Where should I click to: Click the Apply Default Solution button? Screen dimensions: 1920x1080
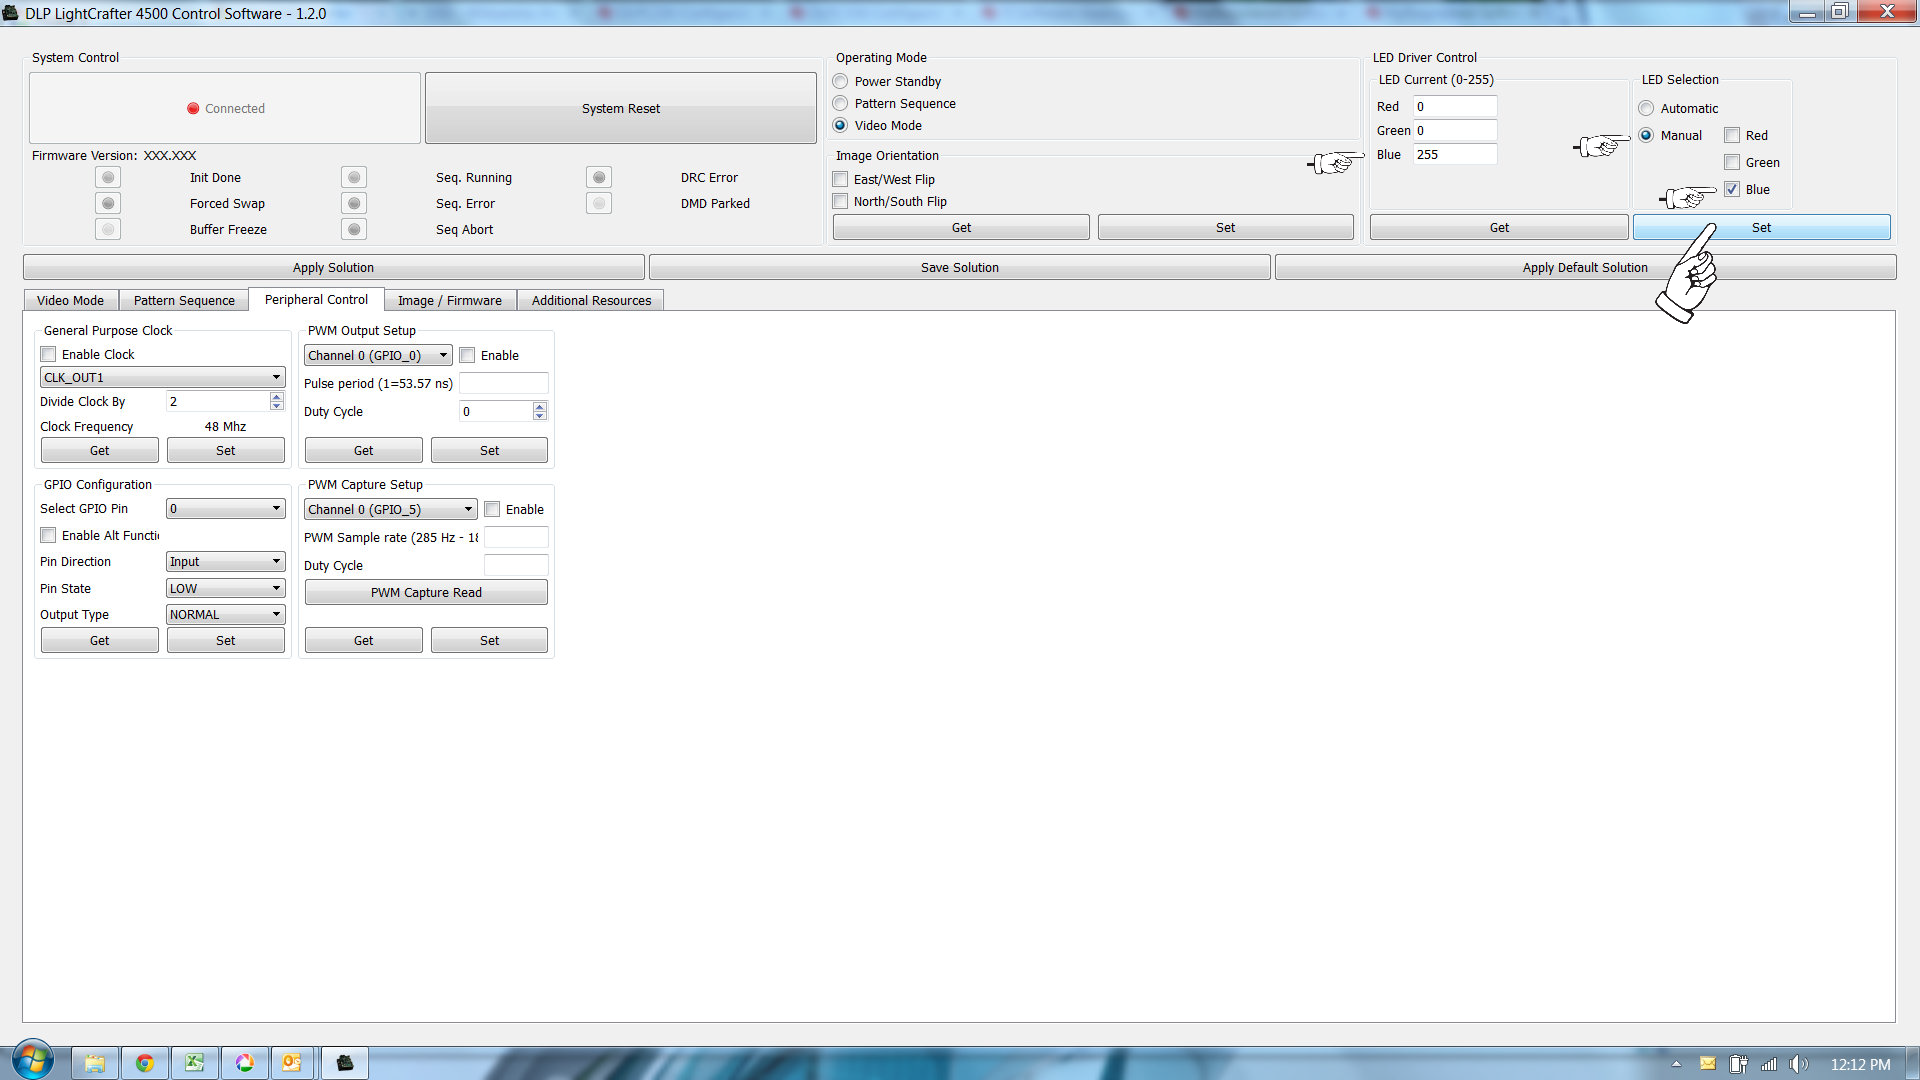1585,267
